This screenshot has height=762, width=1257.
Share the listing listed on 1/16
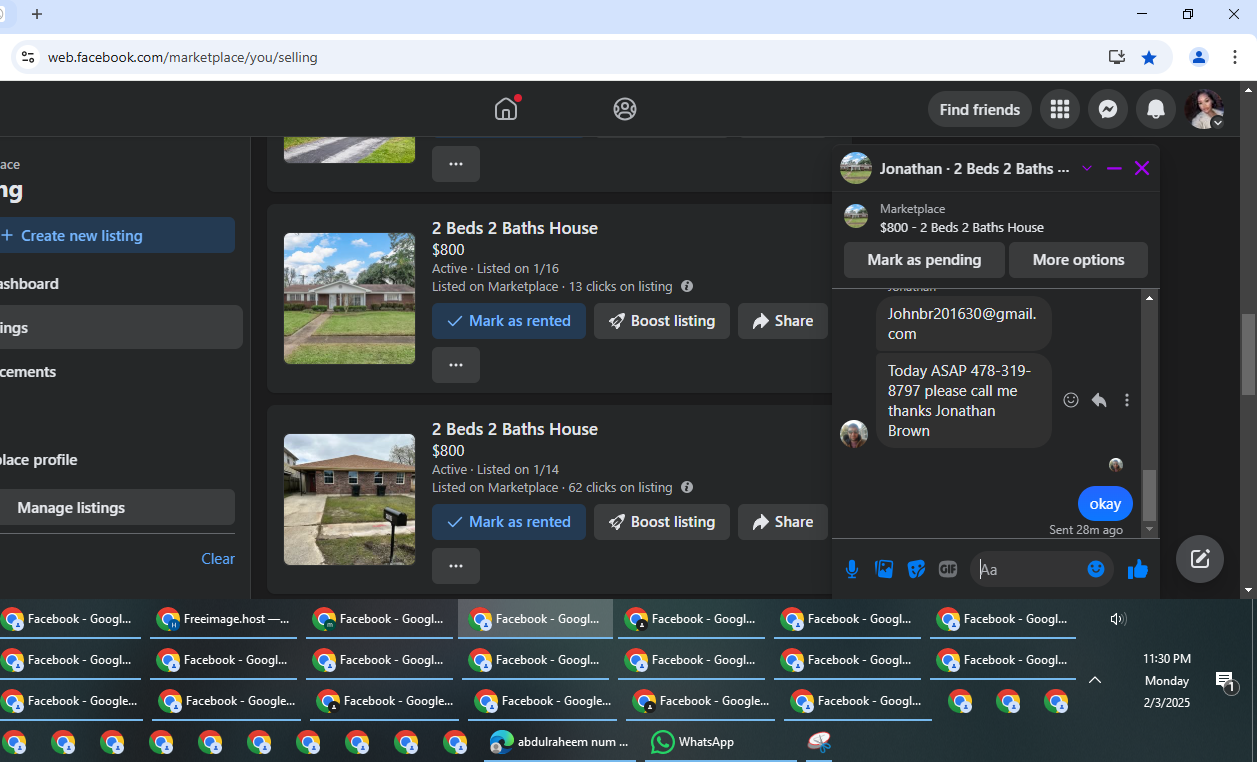(783, 321)
